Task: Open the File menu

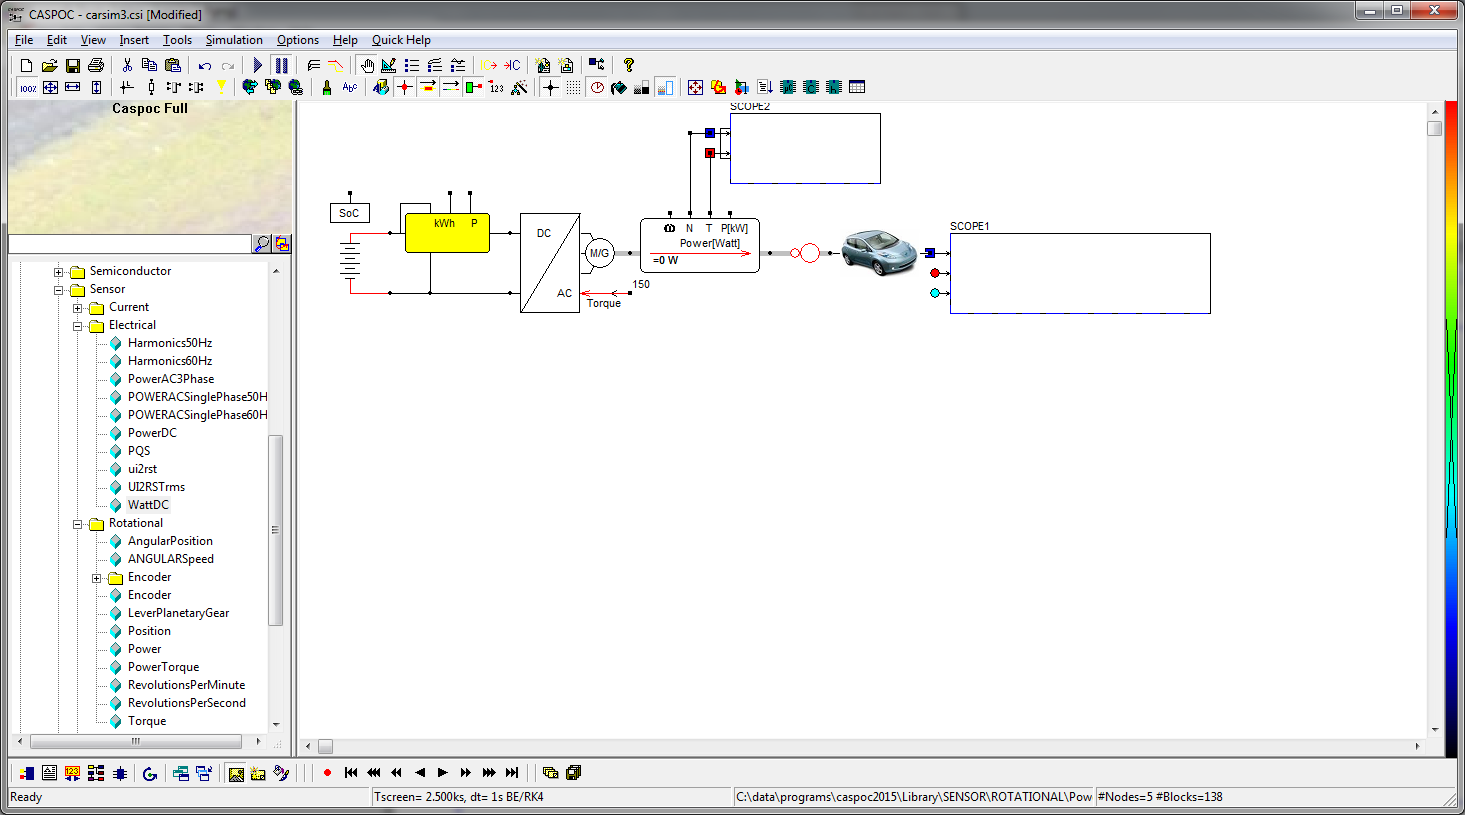Action: pyautogui.click(x=24, y=40)
